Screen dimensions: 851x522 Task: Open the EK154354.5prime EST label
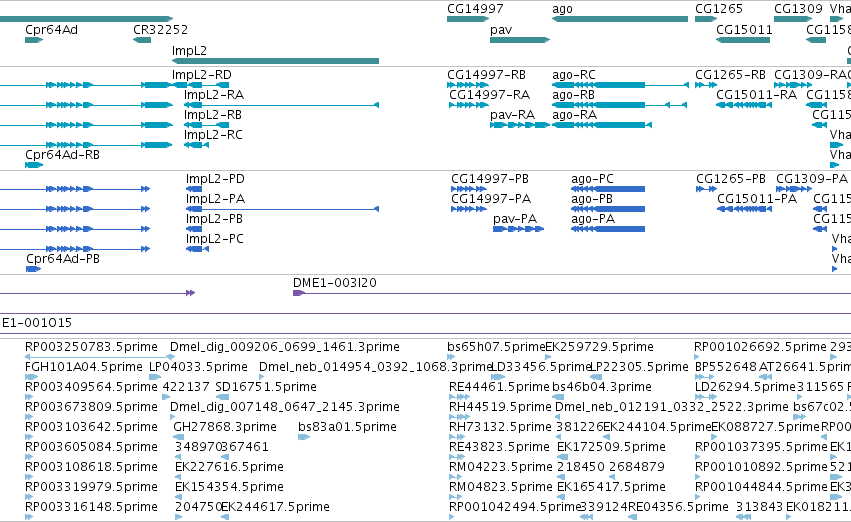pos(229,487)
